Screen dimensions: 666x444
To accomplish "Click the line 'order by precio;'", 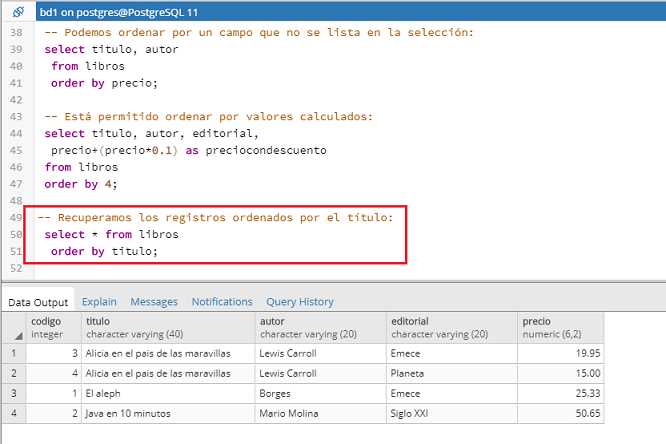I will [104, 83].
